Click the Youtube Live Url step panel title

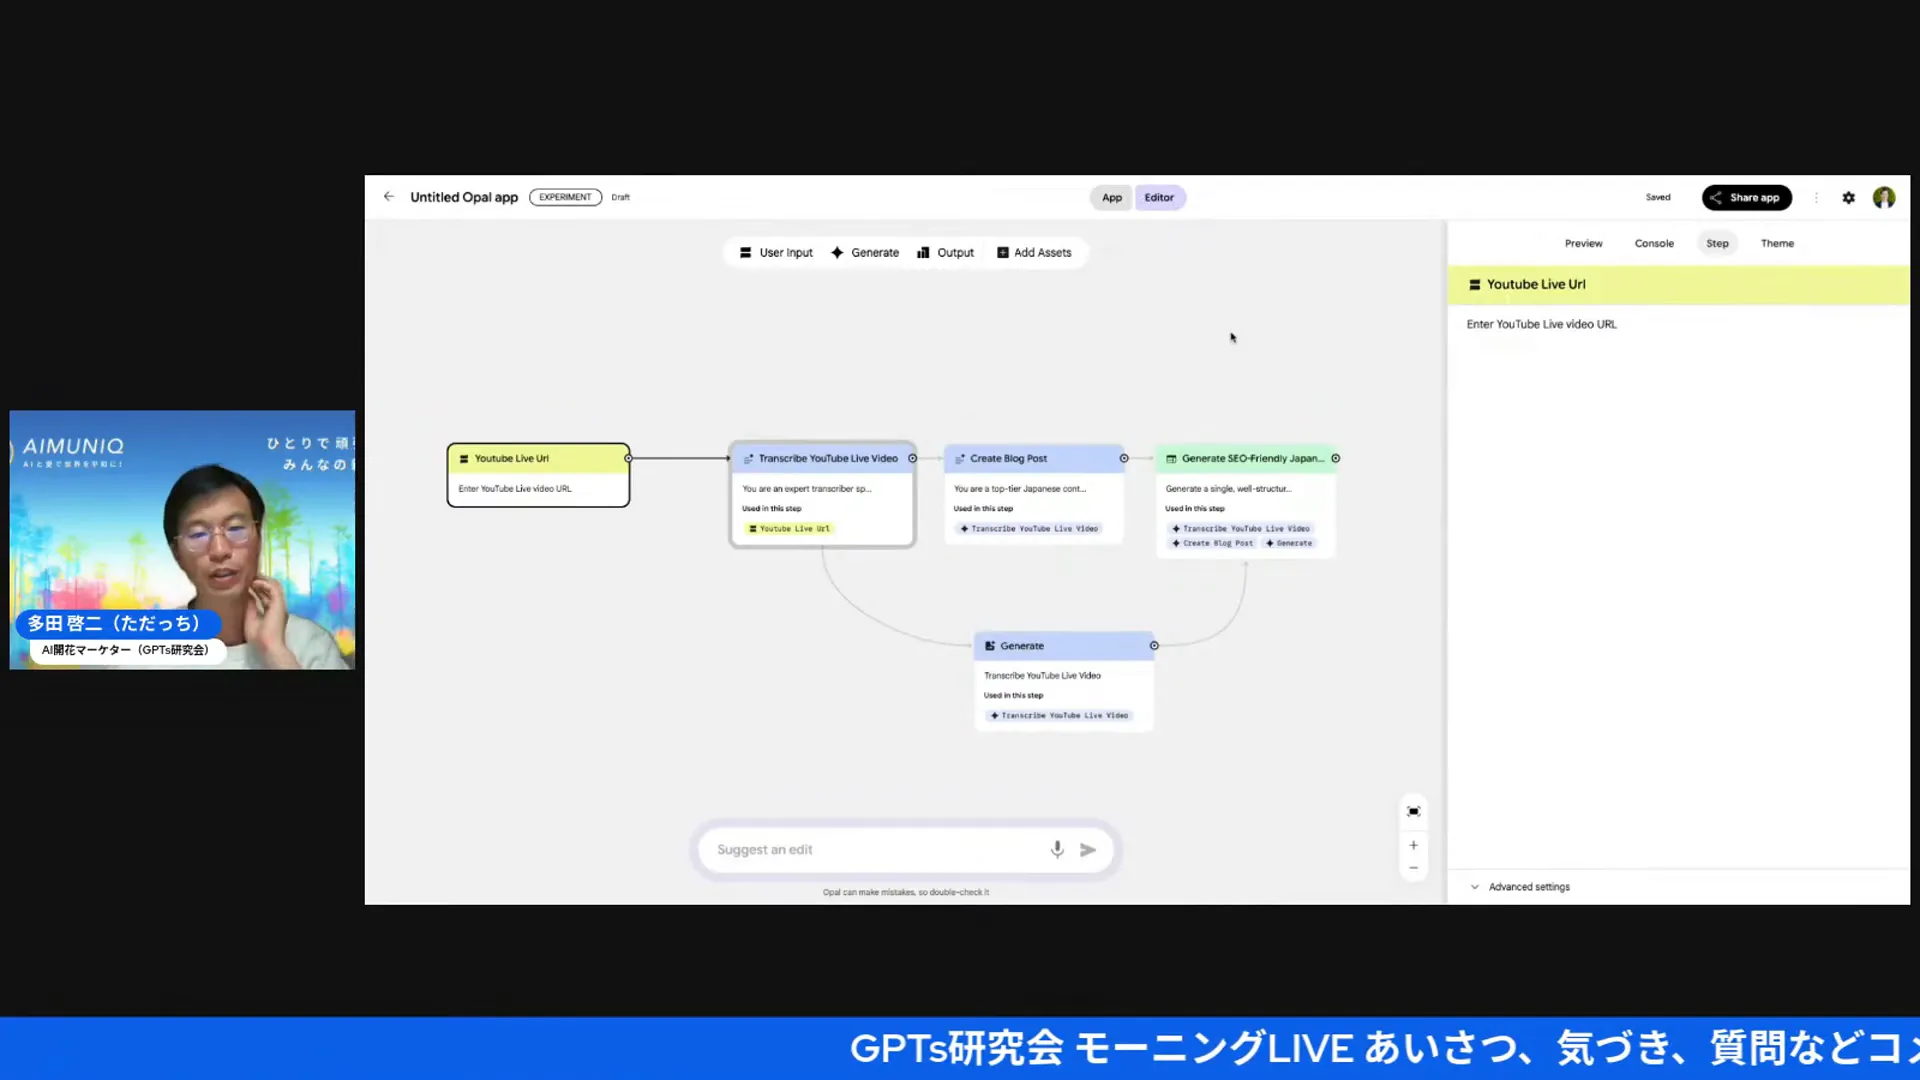click(1536, 285)
